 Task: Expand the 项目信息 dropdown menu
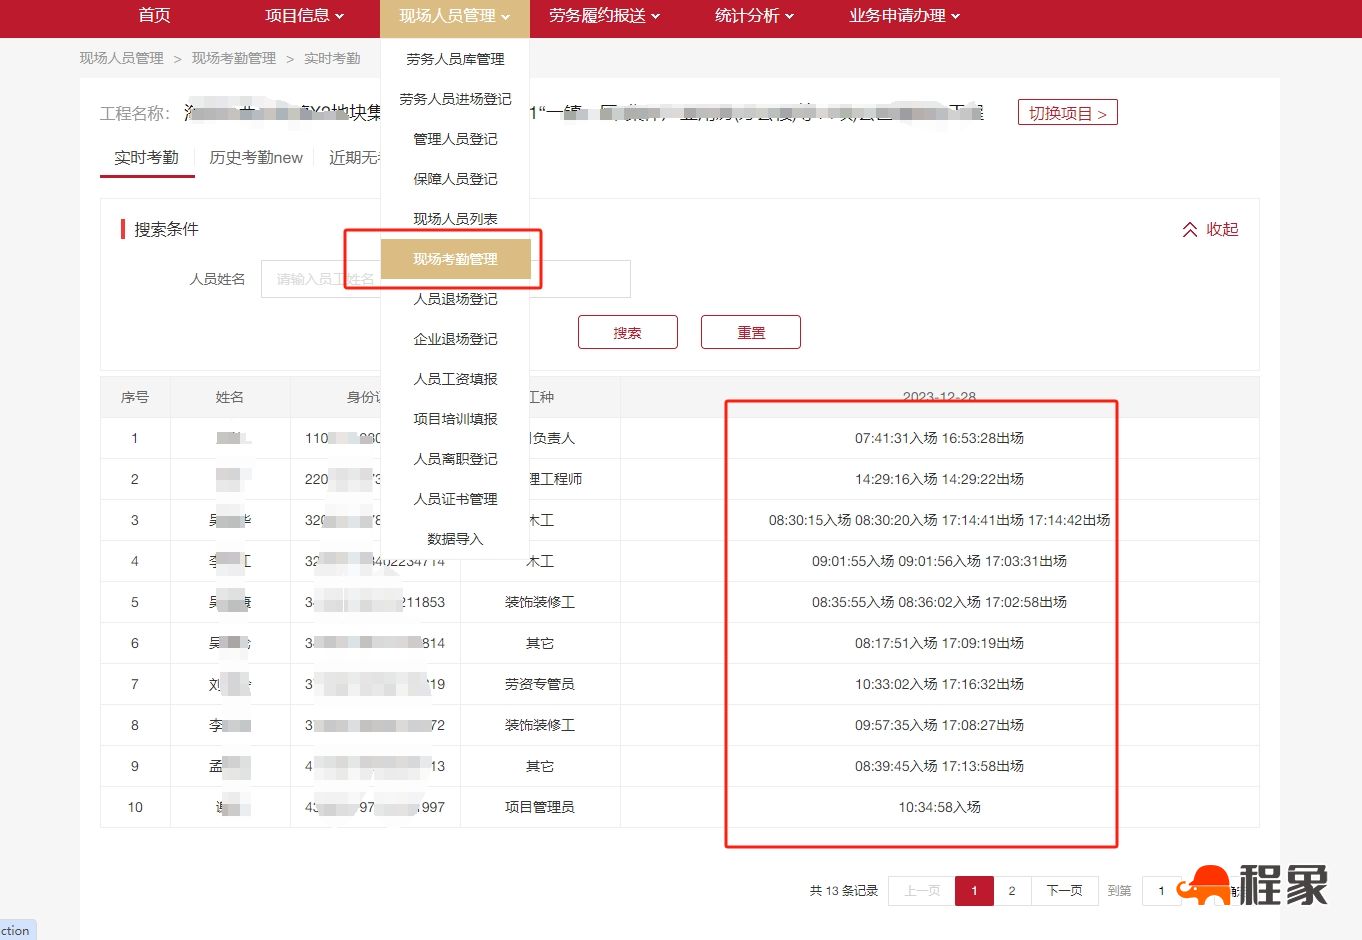click(304, 16)
